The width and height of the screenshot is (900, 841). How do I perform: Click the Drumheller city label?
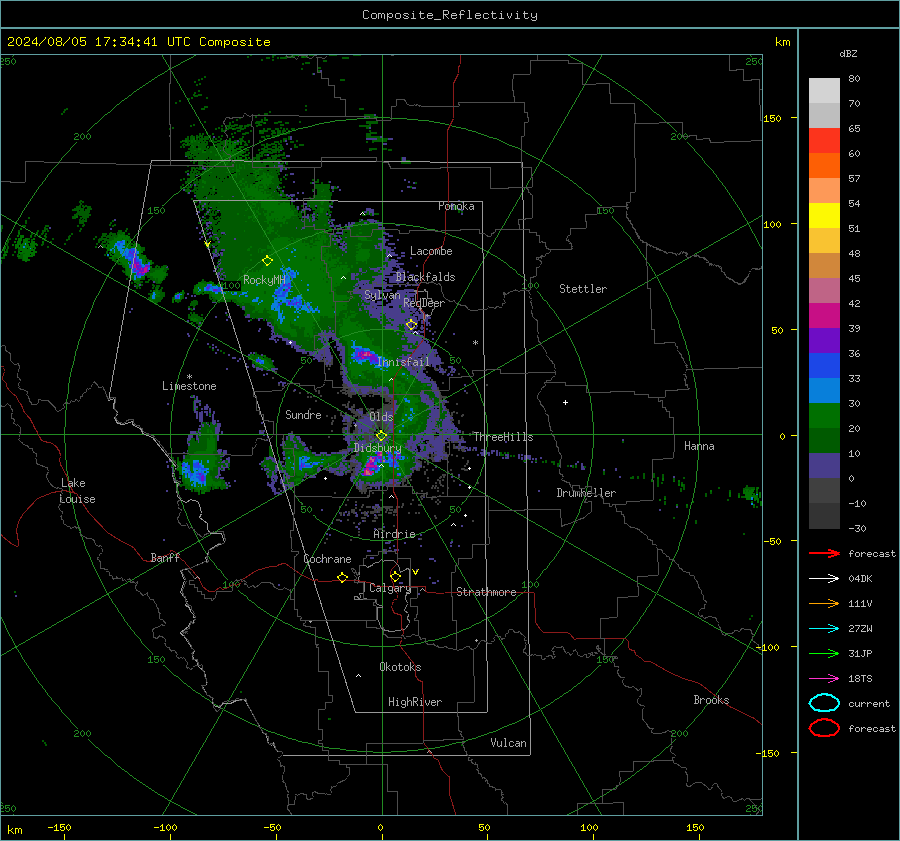click(x=586, y=493)
